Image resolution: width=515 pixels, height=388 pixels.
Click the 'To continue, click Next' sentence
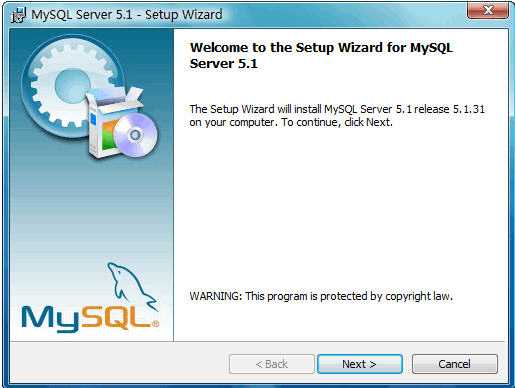pyautogui.click(x=337, y=122)
